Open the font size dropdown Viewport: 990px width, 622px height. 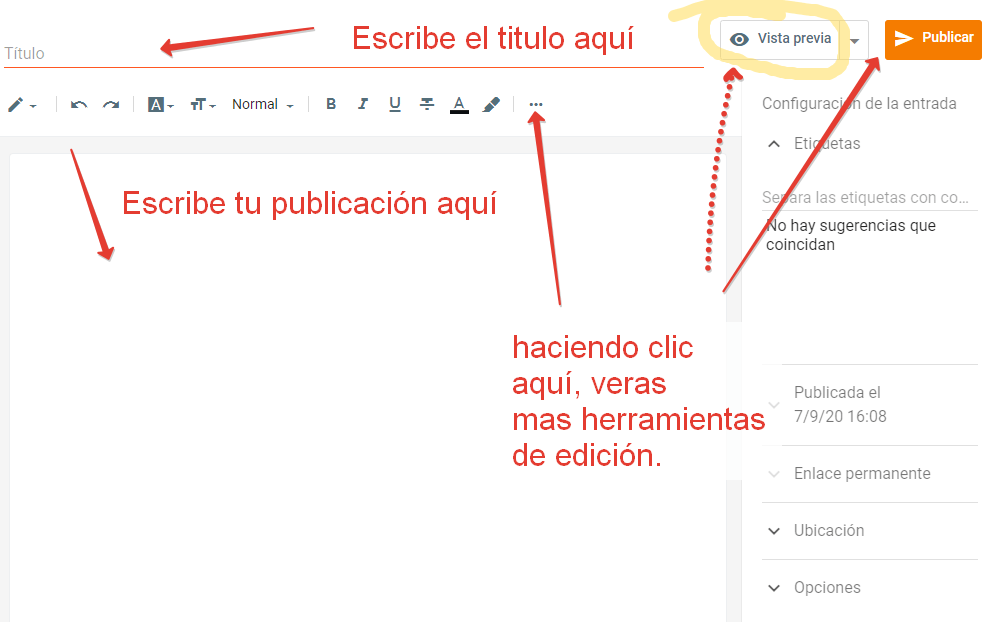[x=202, y=104]
